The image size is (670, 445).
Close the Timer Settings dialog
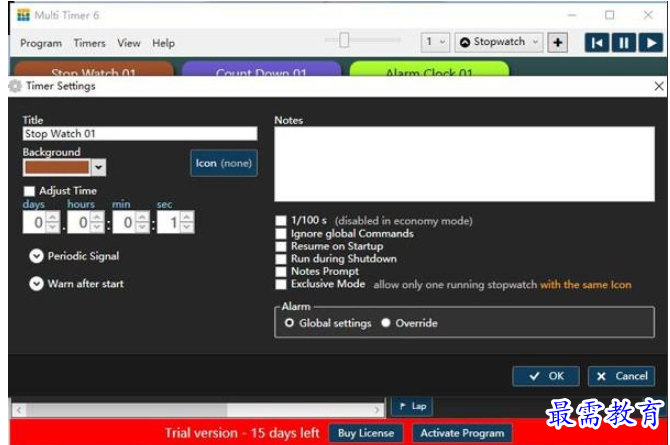(659, 86)
